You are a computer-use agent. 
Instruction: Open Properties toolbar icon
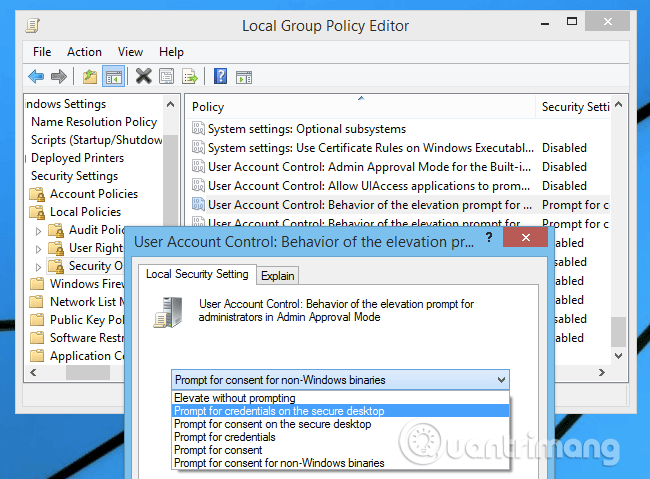(x=167, y=77)
